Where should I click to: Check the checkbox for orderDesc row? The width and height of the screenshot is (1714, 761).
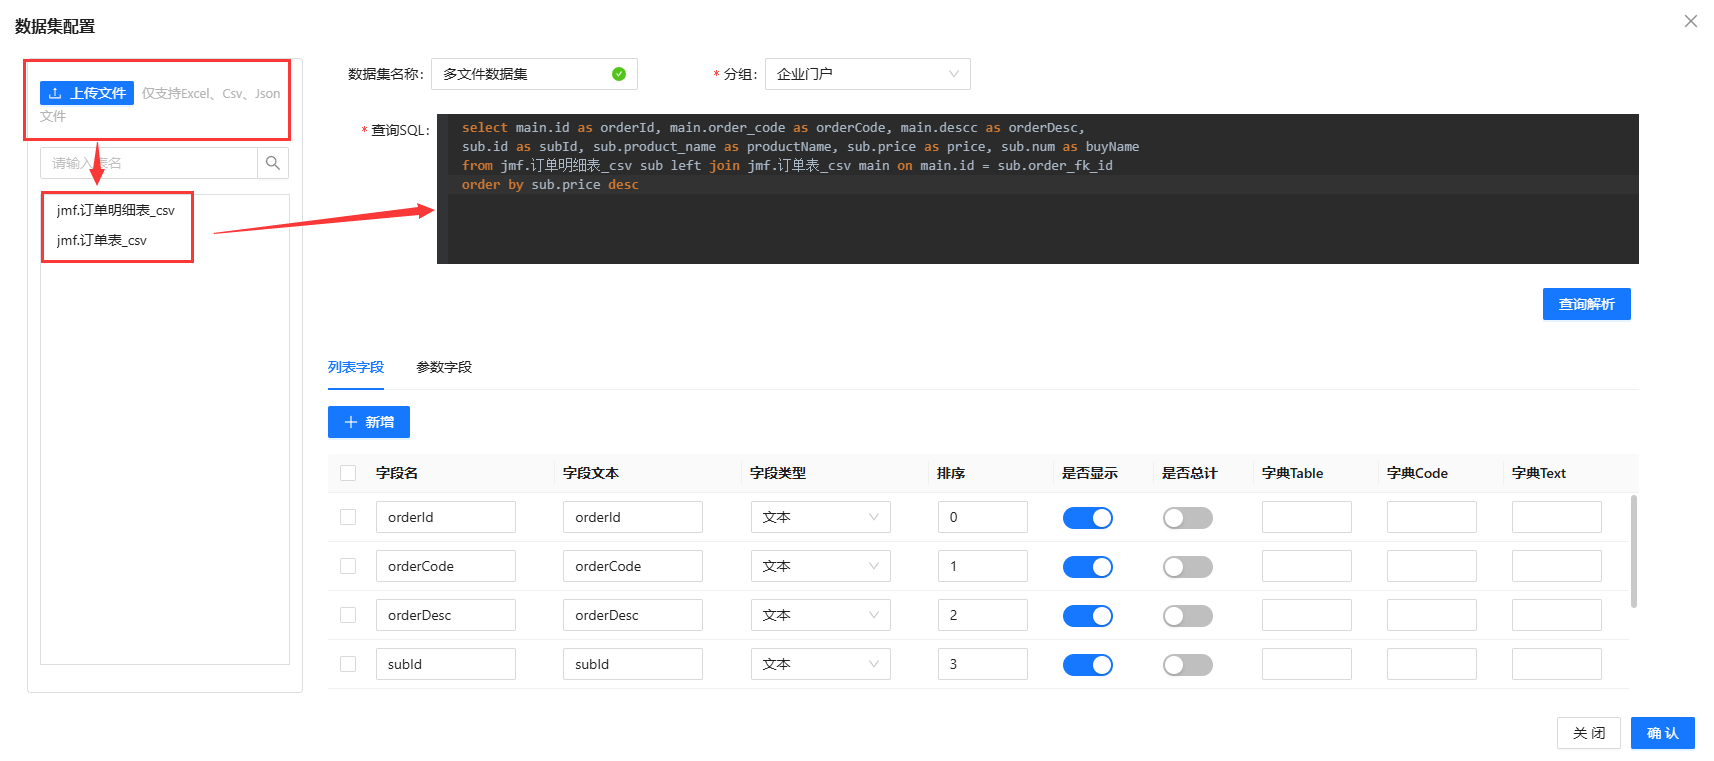348,615
